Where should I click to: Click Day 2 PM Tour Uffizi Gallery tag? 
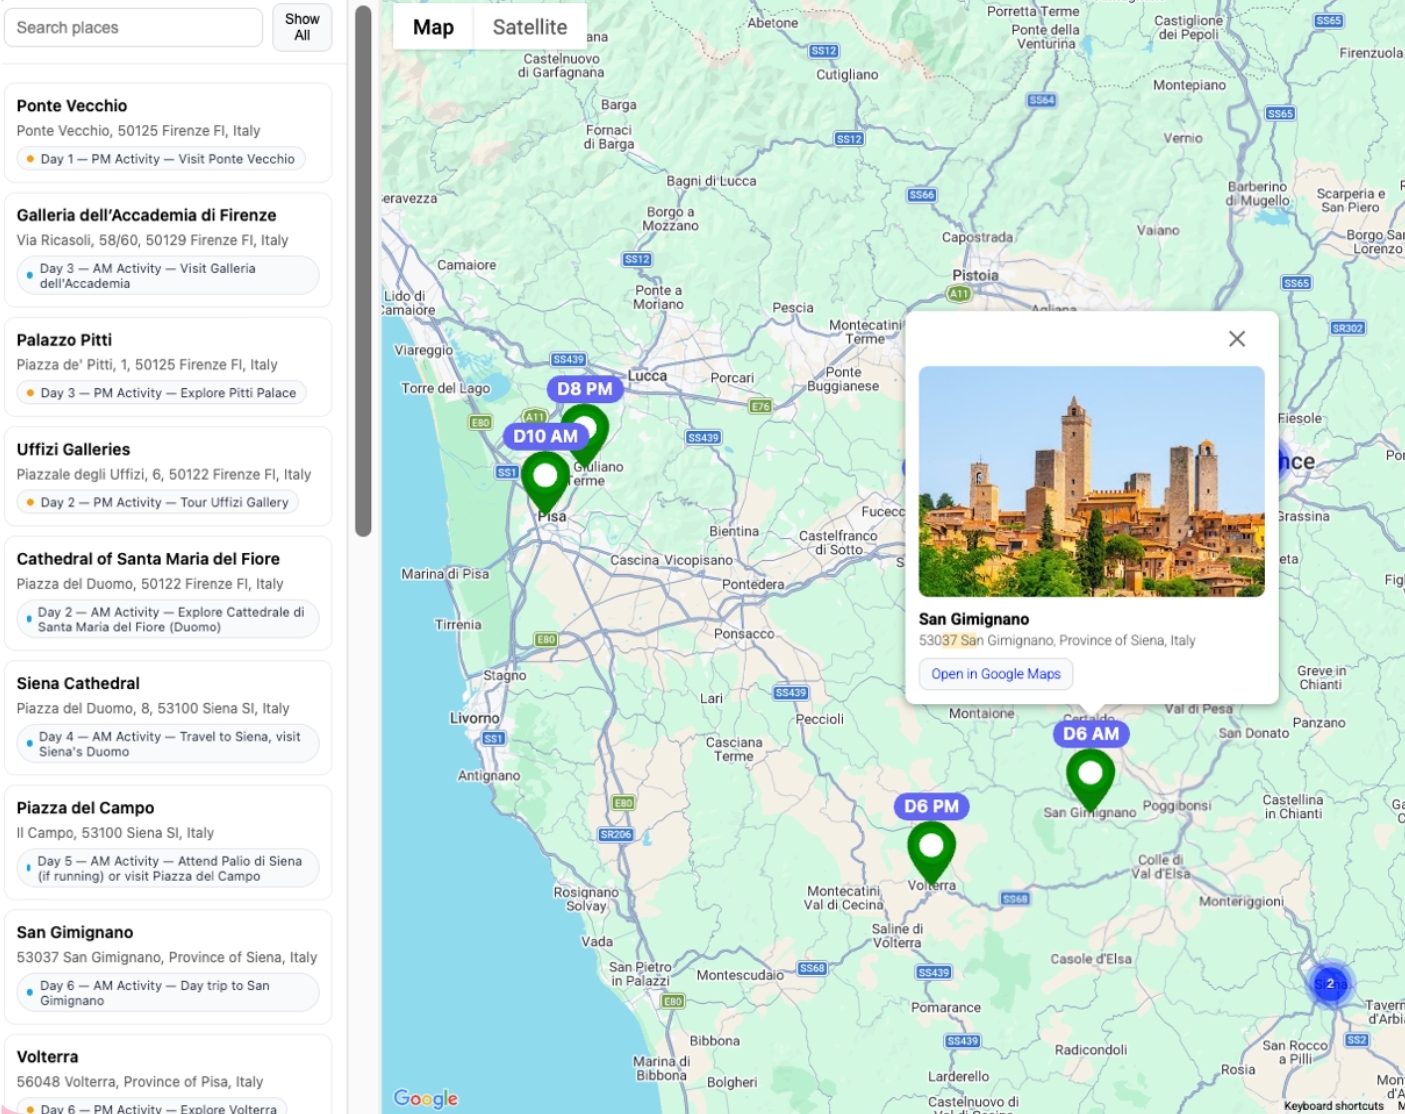(157, 502)
